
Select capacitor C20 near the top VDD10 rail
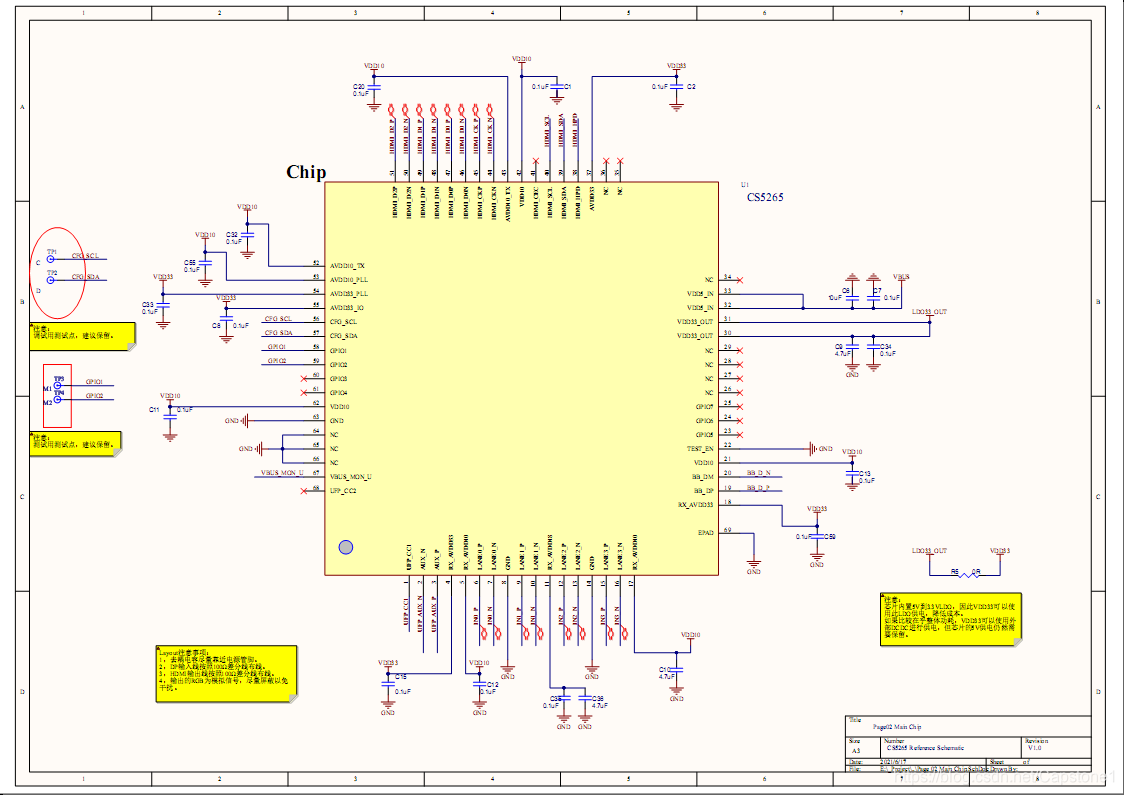[x=373, y=87]
